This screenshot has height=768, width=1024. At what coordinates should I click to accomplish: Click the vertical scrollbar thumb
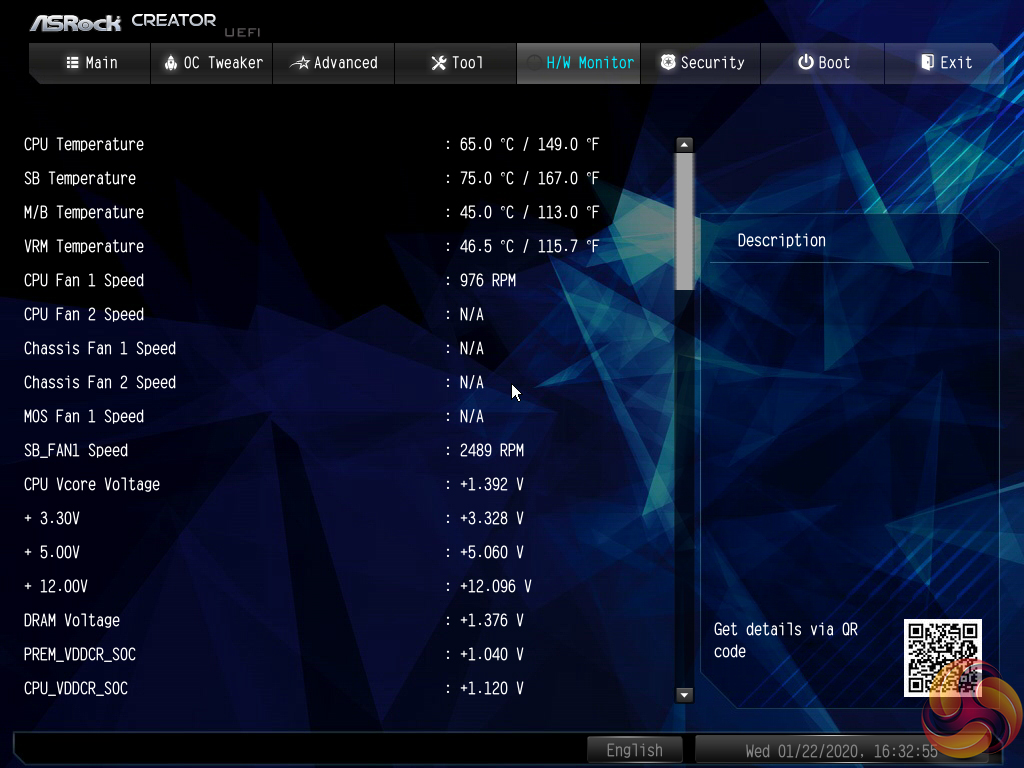click(x=684, y=221)
